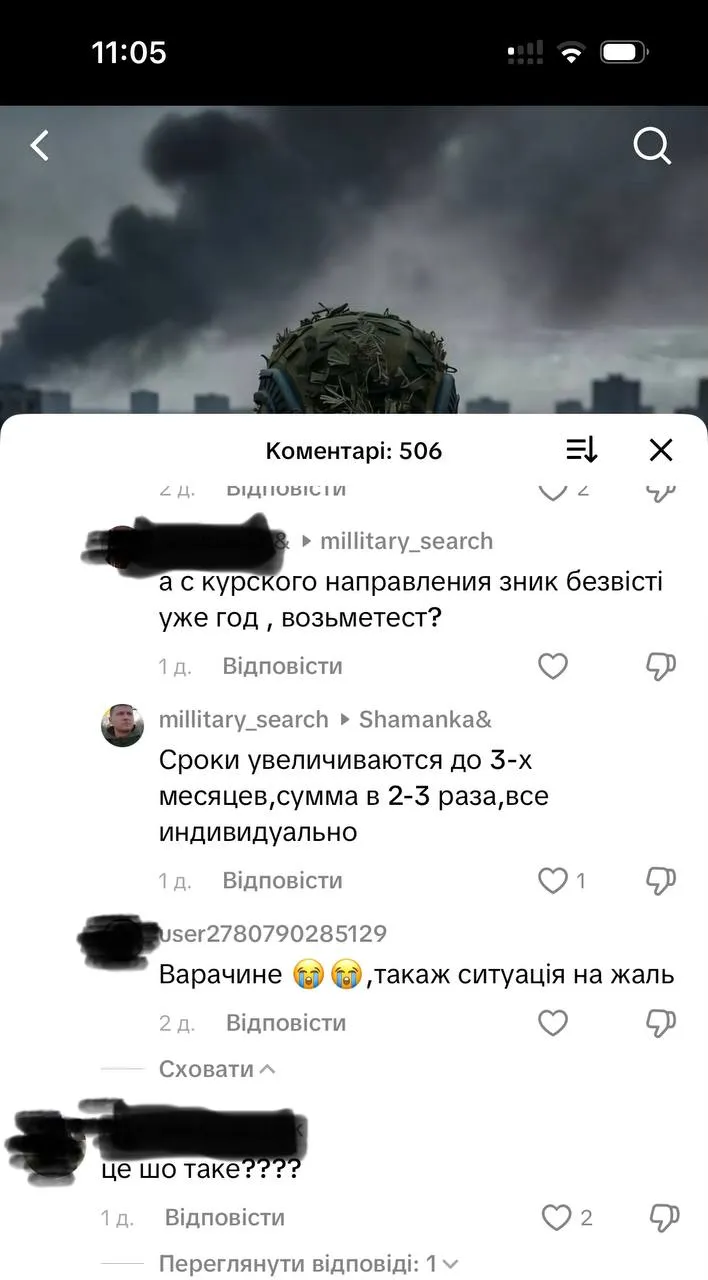Like the Kursk direction comment
This screenshot has height=1280, width=708.
coord(553,666)
